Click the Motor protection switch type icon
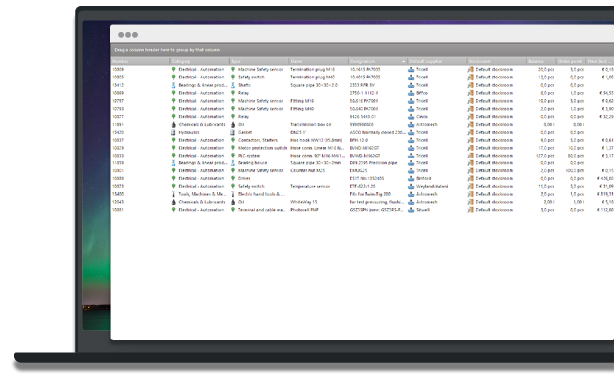 click(233, 148)
